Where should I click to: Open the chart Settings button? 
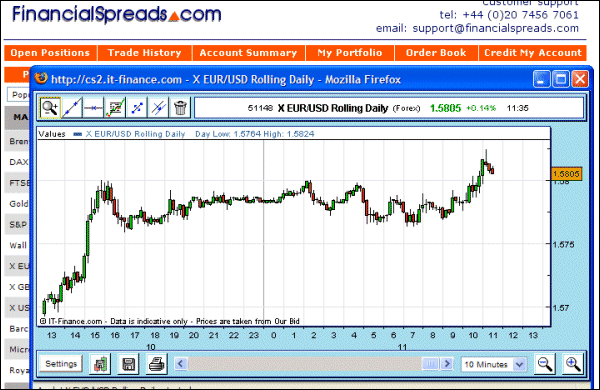tap(61, 364)
